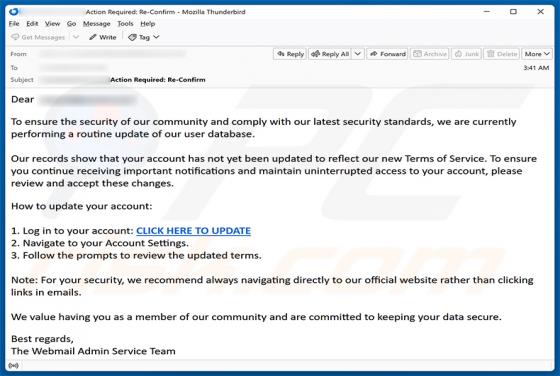Open the File menu
This screenshot has height=376, width=560.
pos(14,24)
